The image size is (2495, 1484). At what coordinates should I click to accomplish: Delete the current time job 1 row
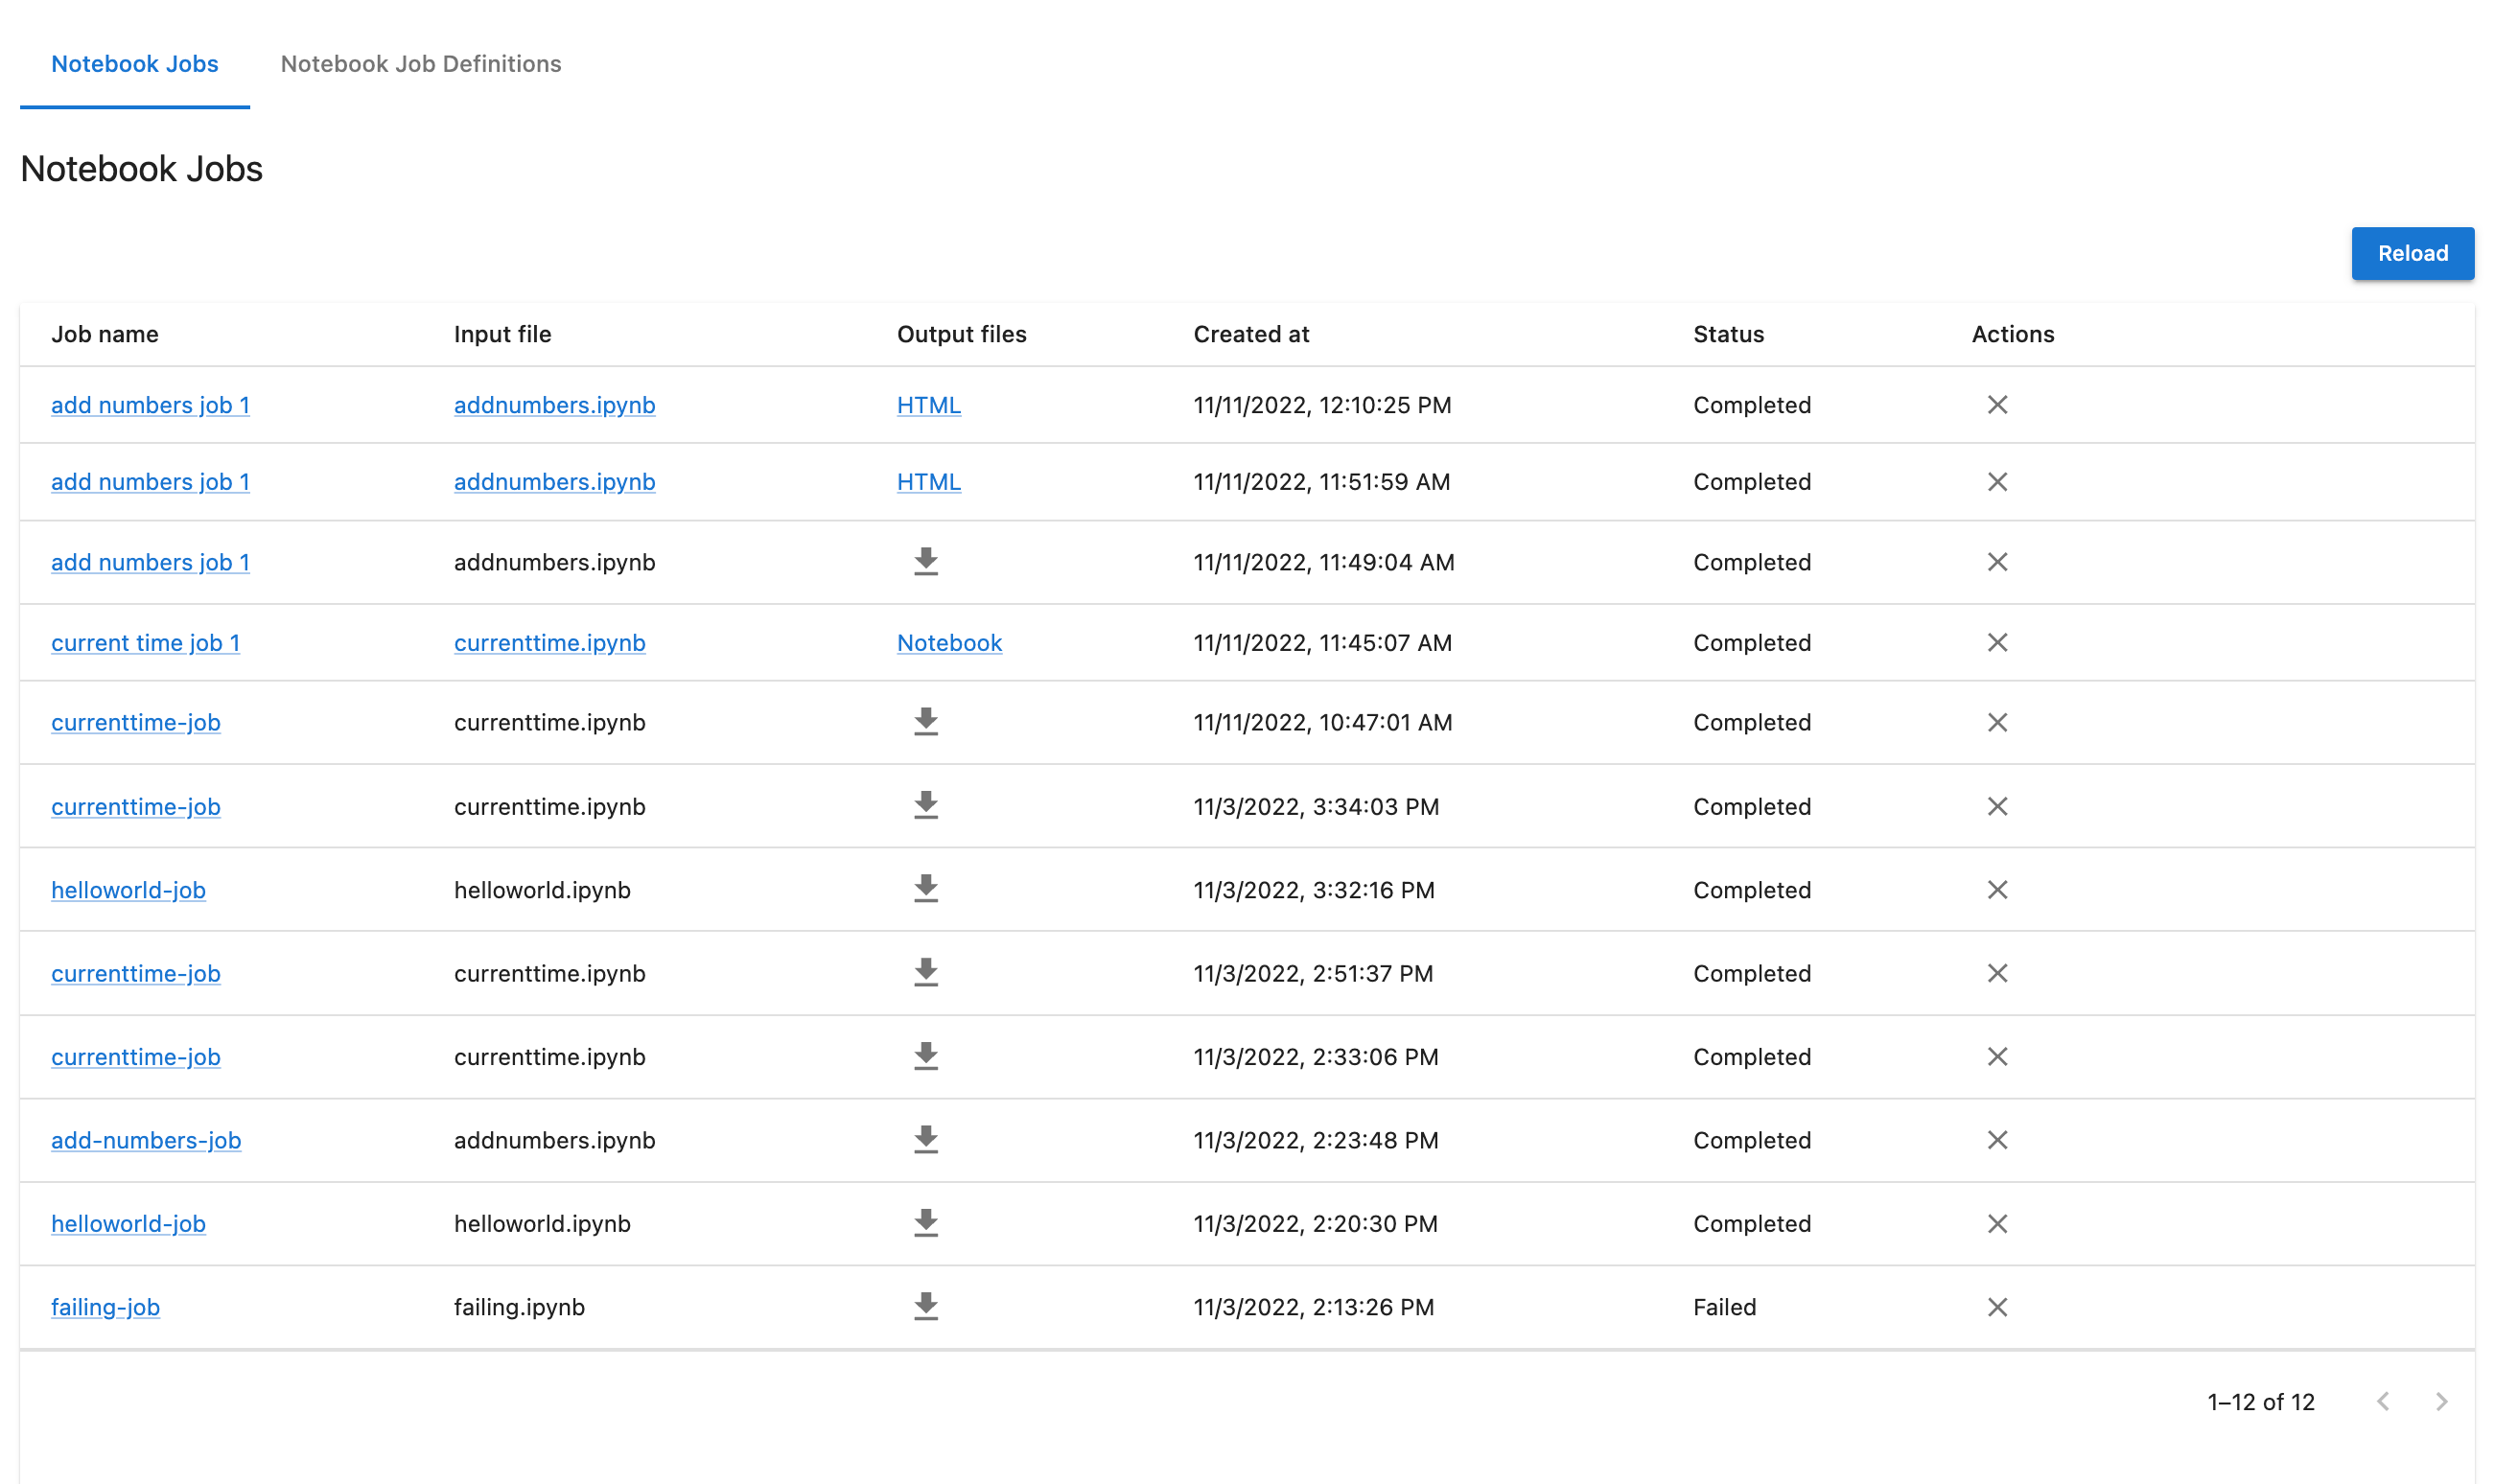(x=1997, y=643)
